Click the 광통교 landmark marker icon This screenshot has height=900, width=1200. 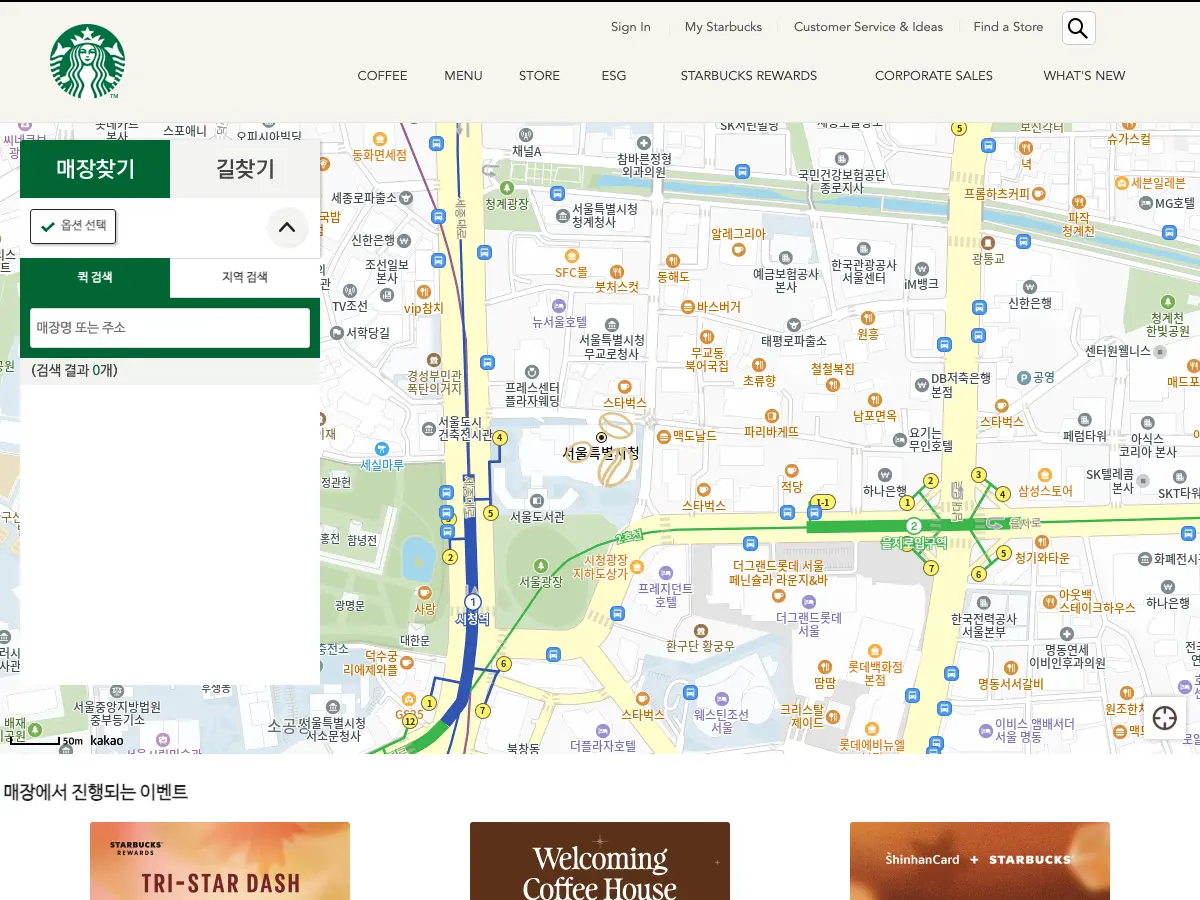988,242
